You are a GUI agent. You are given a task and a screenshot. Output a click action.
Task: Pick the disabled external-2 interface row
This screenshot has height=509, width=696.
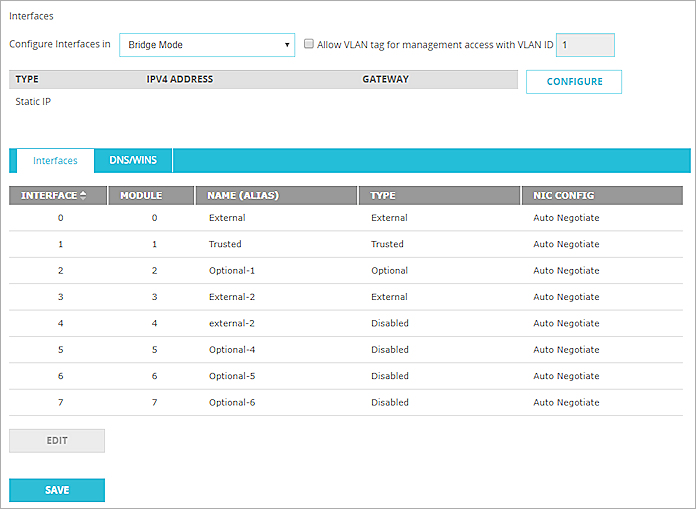click(x=232, y=323)
